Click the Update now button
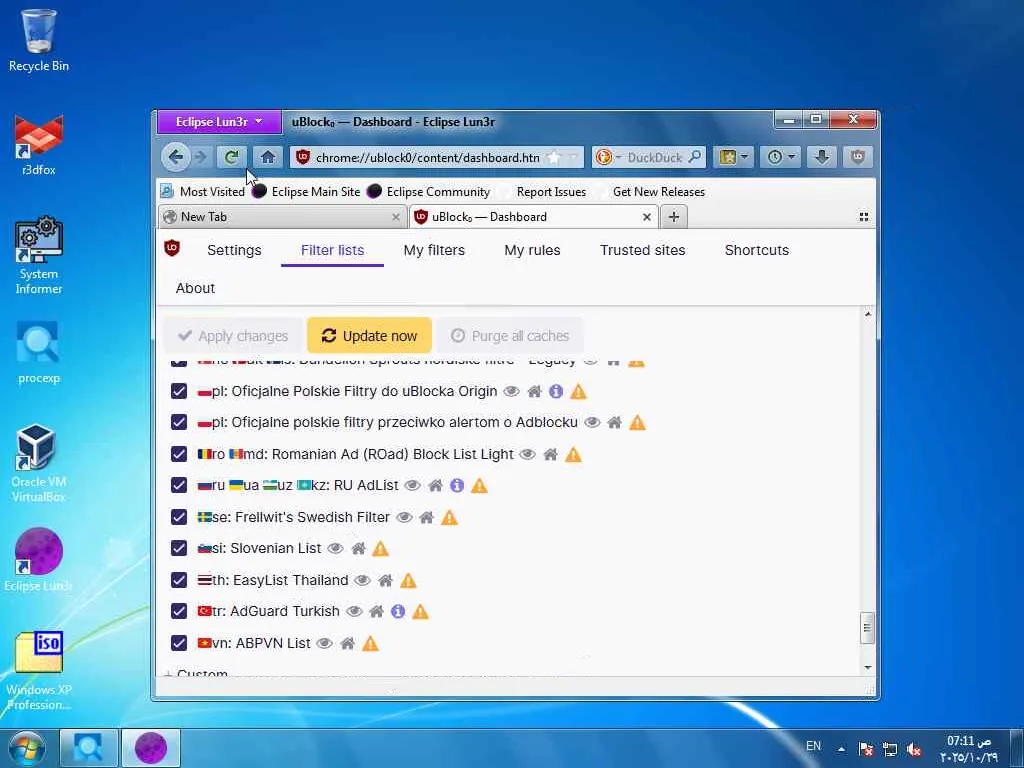Viewport: 1024px width, 768px height. pyautogui.click(x=370, y=336)
